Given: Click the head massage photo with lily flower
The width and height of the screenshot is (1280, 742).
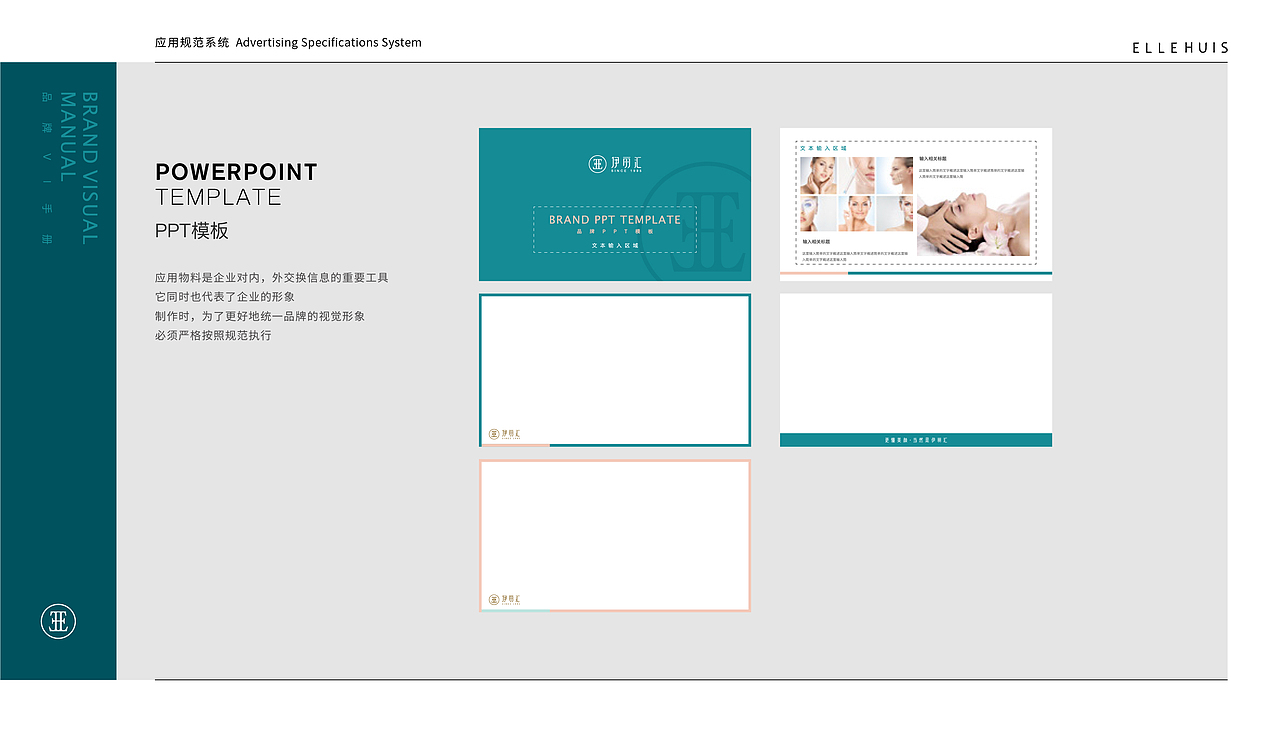Looking at the screenshot, I should click(x=973, y=225).
